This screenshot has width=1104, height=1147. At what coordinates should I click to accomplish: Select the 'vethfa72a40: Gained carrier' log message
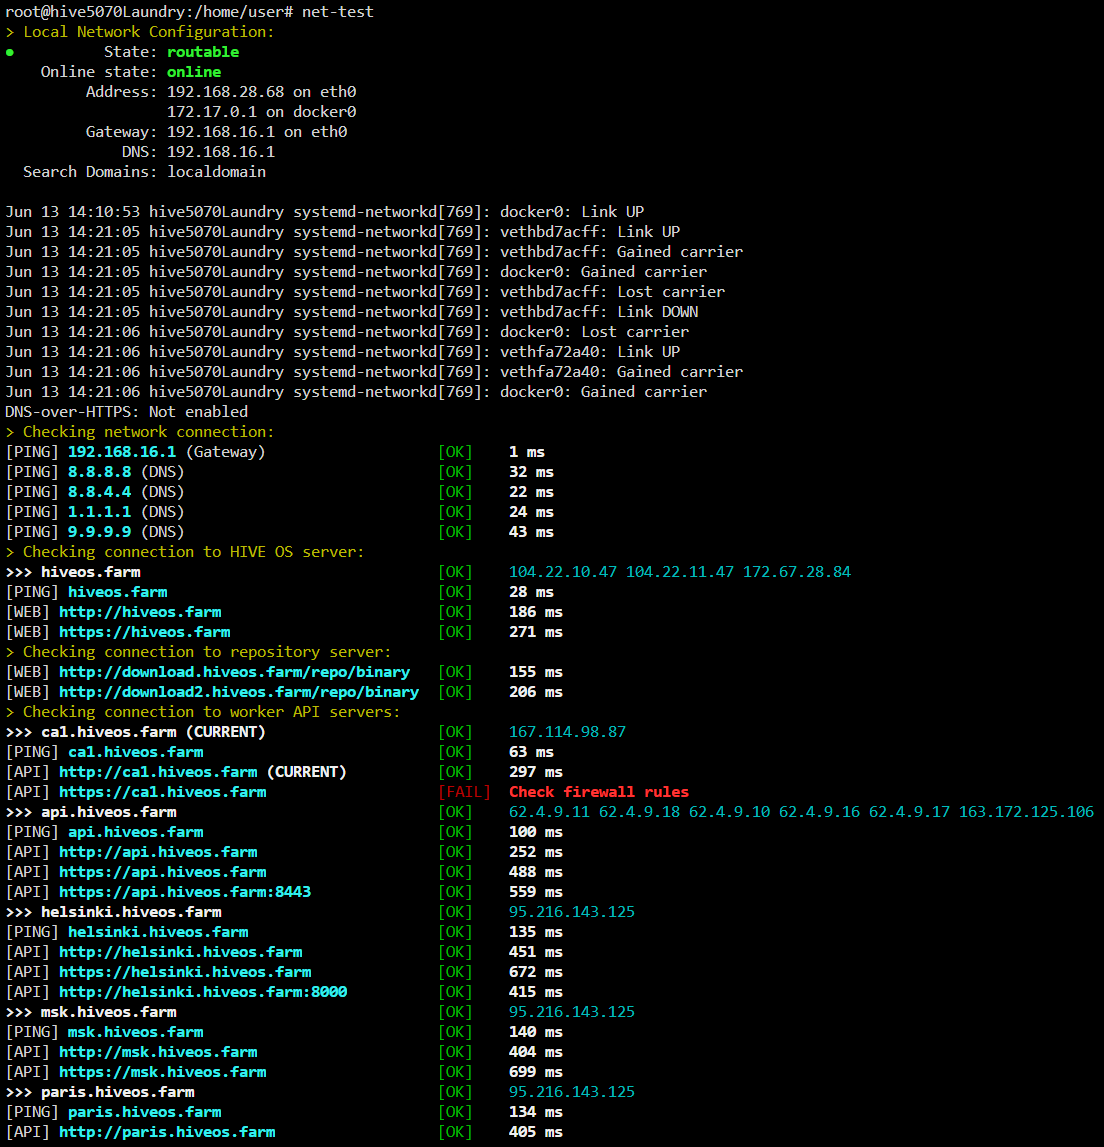[x=621, y=372]
